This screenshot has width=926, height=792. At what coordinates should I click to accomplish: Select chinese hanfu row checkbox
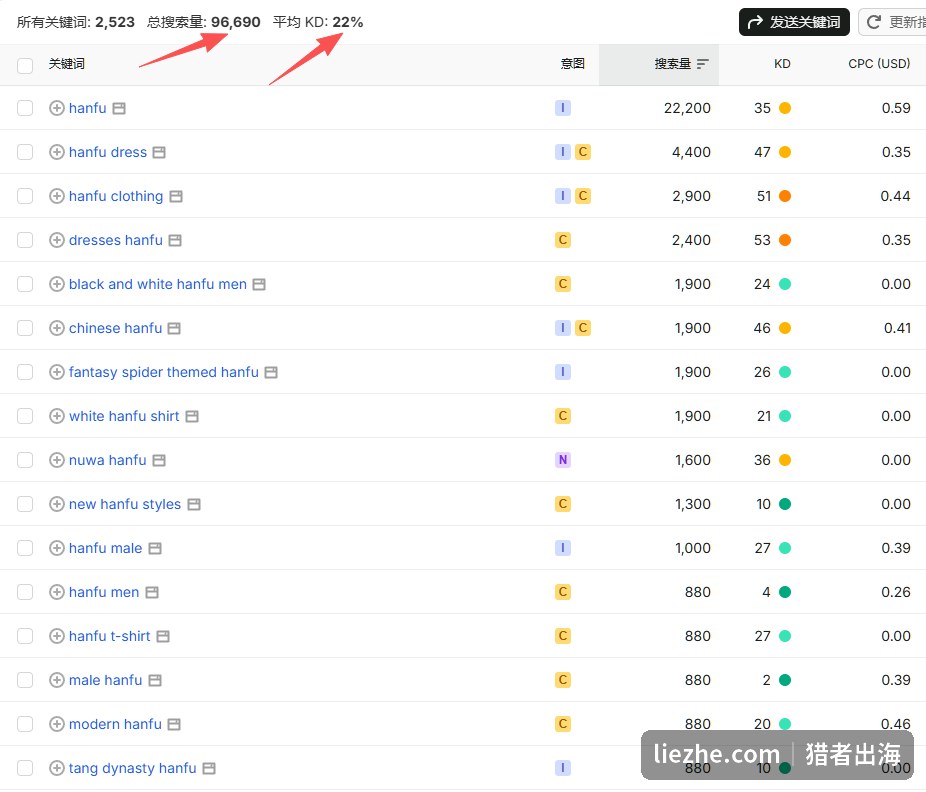[25, 328]
